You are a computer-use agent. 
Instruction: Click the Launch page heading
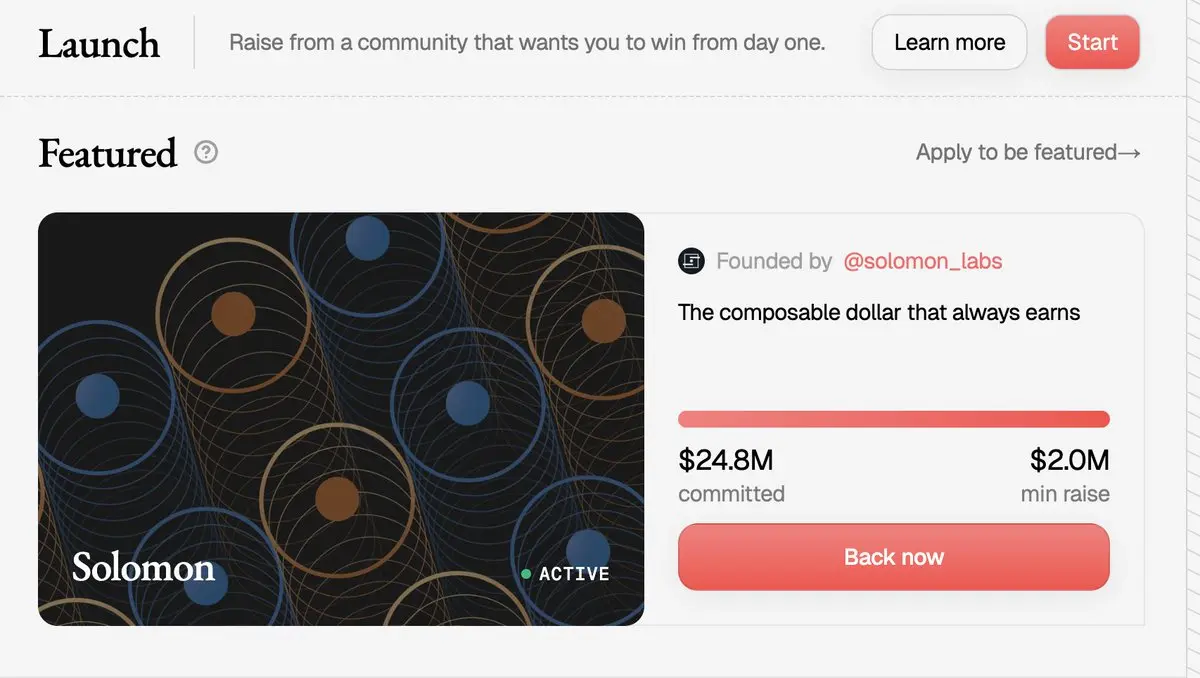click(x=99, y=44)
